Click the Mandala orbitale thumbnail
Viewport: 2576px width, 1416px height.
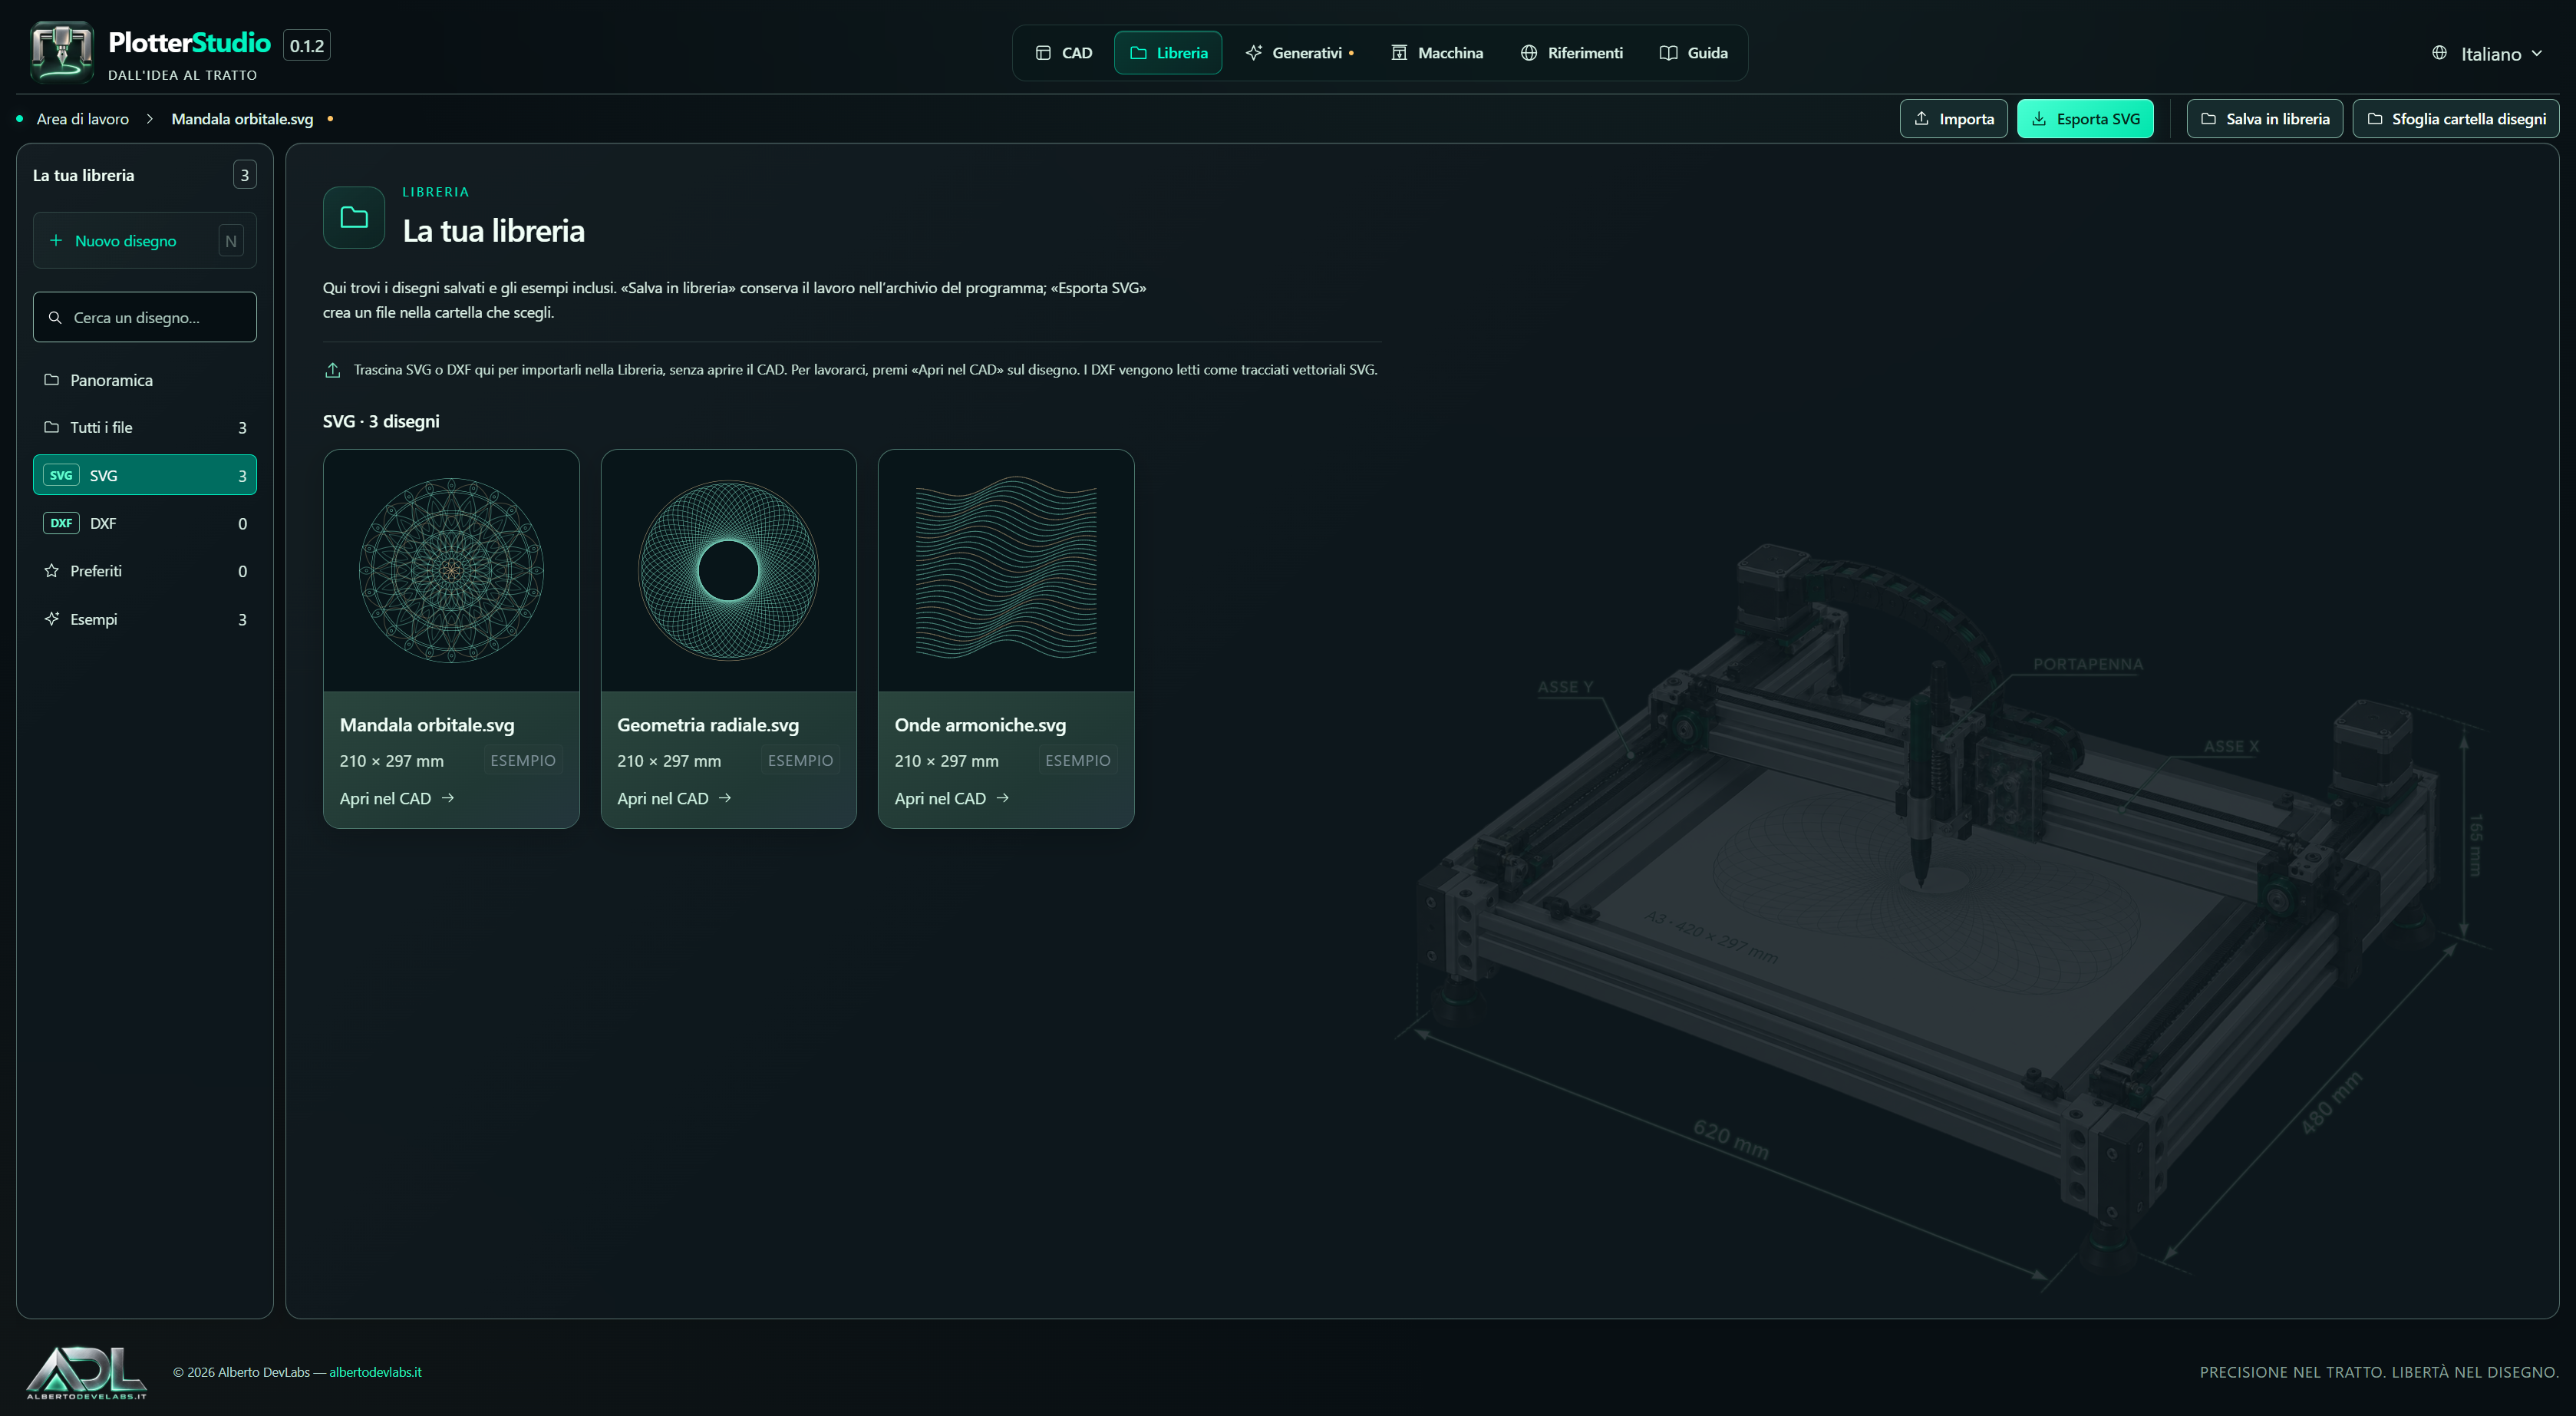451,570
